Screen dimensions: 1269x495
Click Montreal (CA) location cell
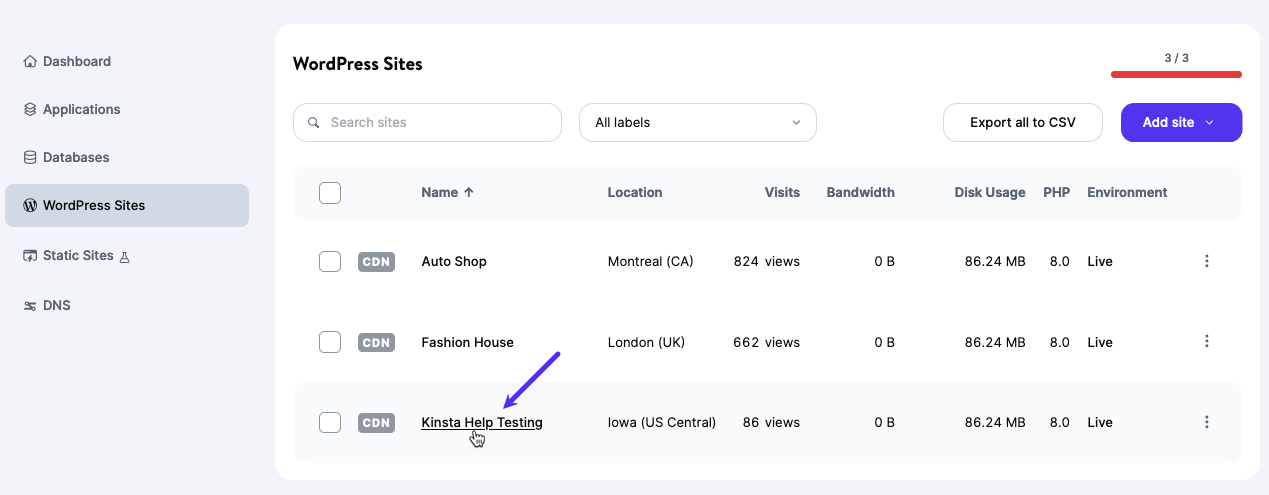(650, 261)
